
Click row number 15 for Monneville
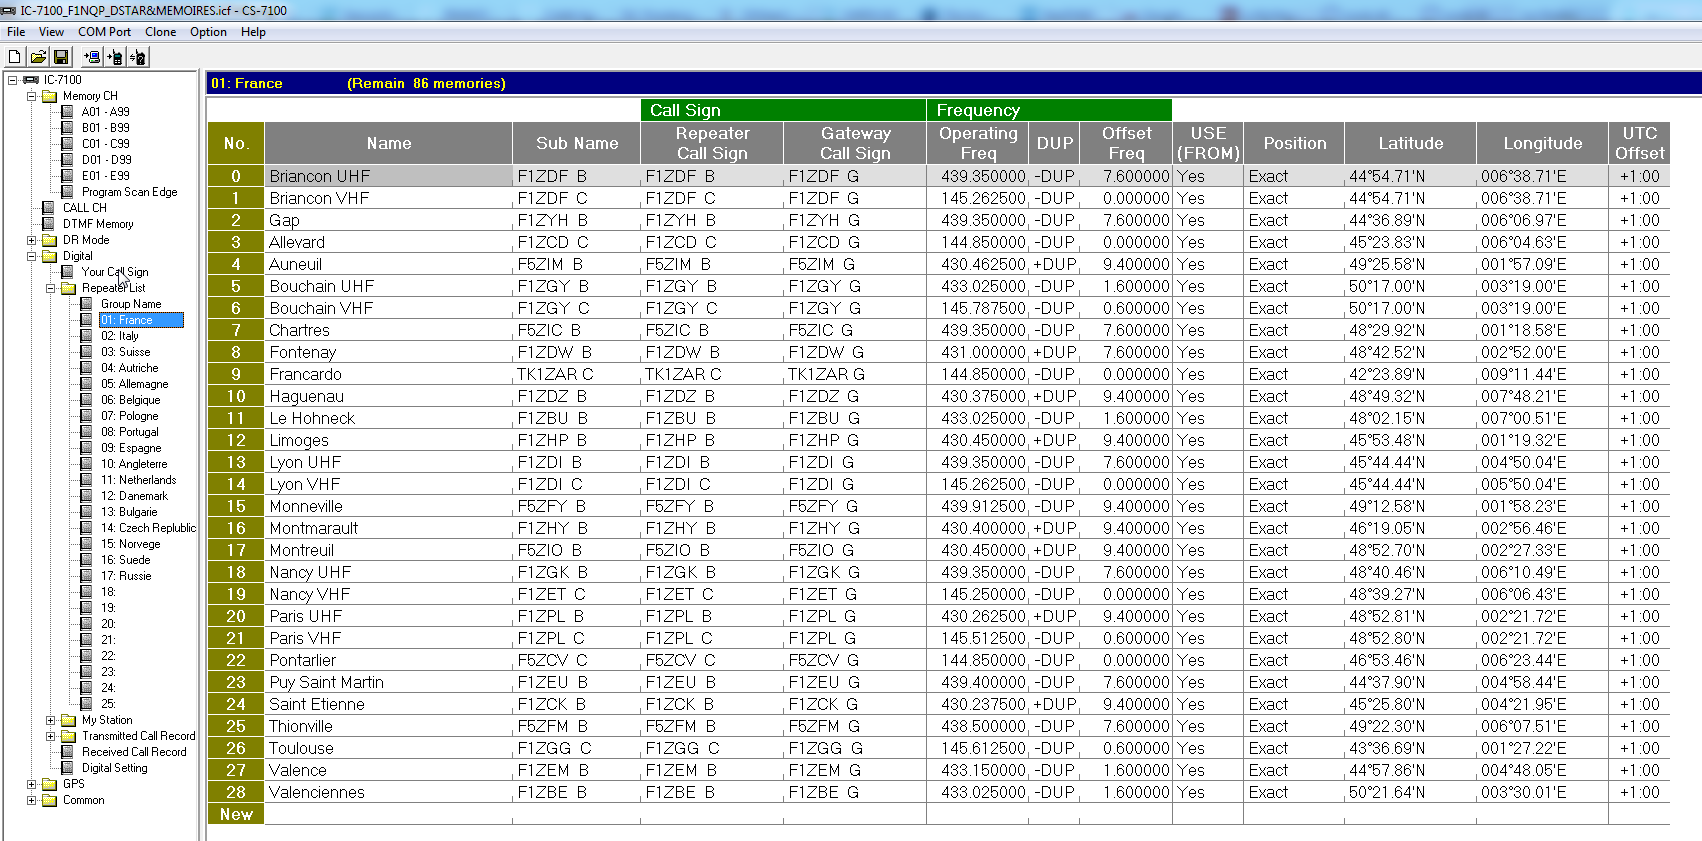click(236, 506)
